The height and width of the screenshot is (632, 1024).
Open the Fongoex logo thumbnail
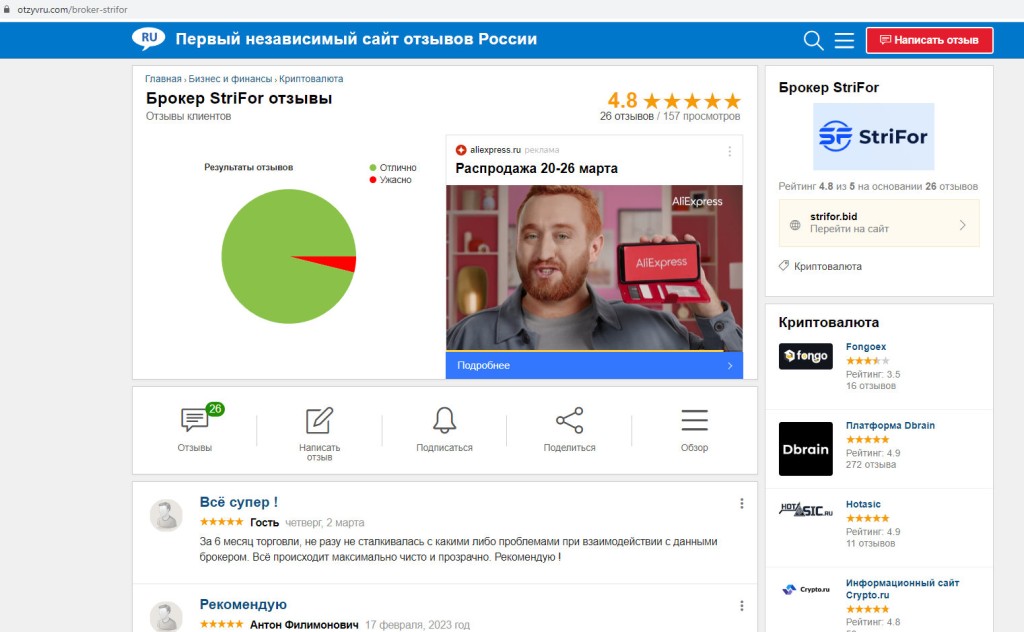click(806, 356)
